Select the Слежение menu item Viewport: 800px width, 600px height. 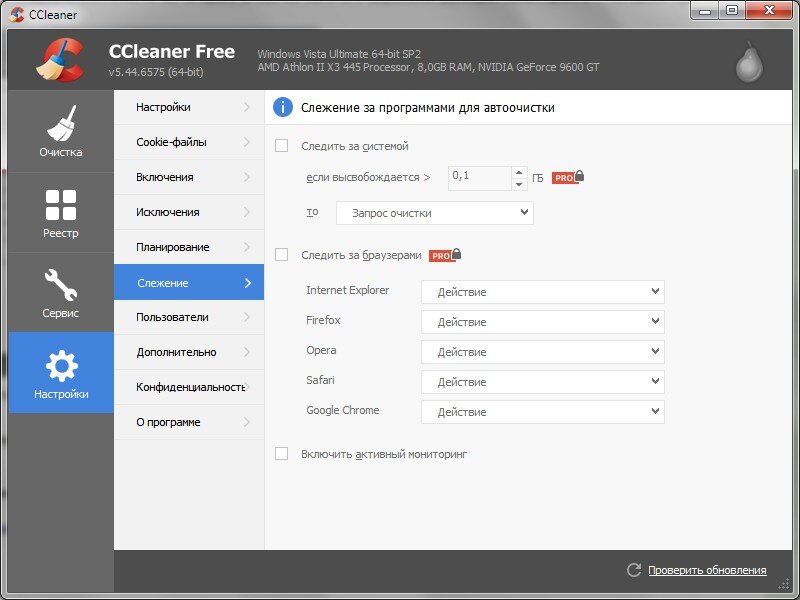coord(189,282)
